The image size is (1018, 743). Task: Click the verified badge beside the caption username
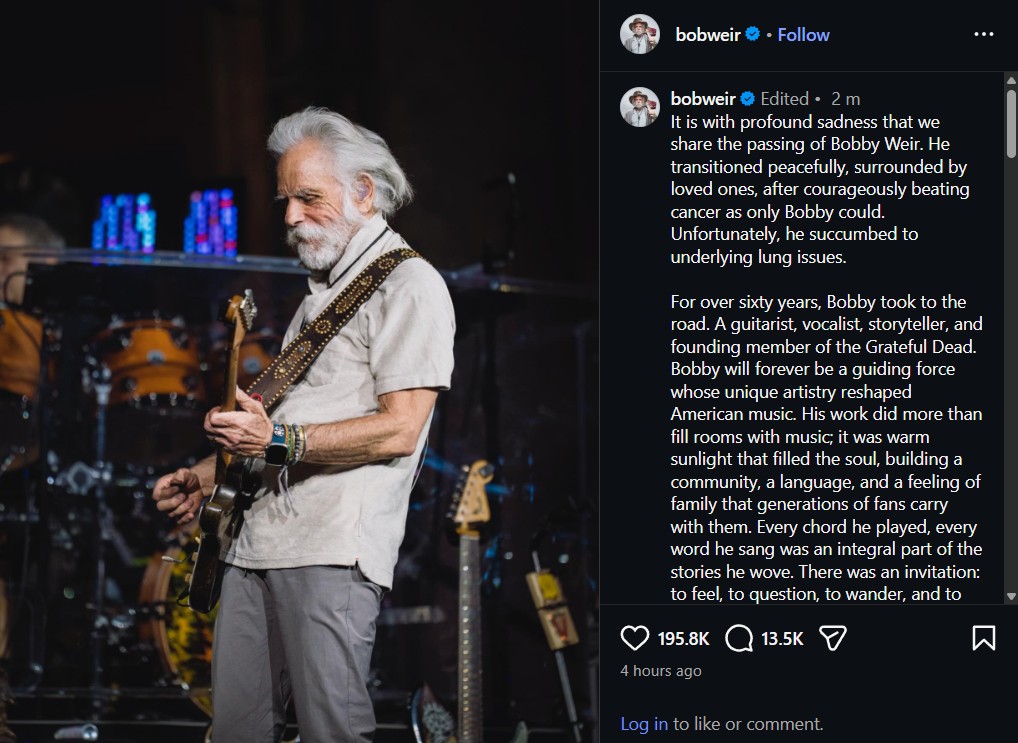tap(747, 98)
